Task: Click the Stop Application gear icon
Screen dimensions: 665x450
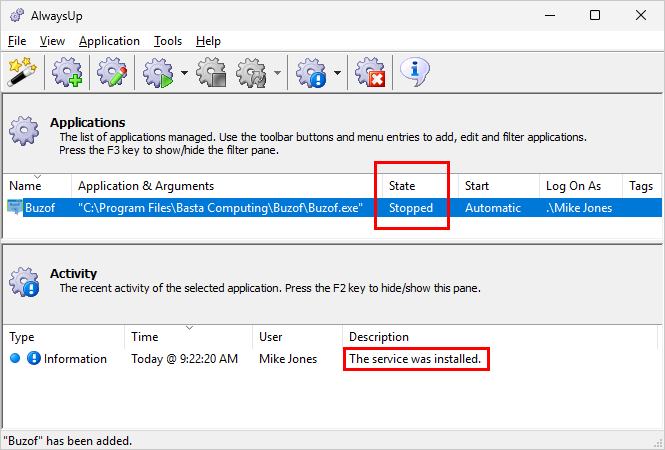Action: tap(211, 73)
